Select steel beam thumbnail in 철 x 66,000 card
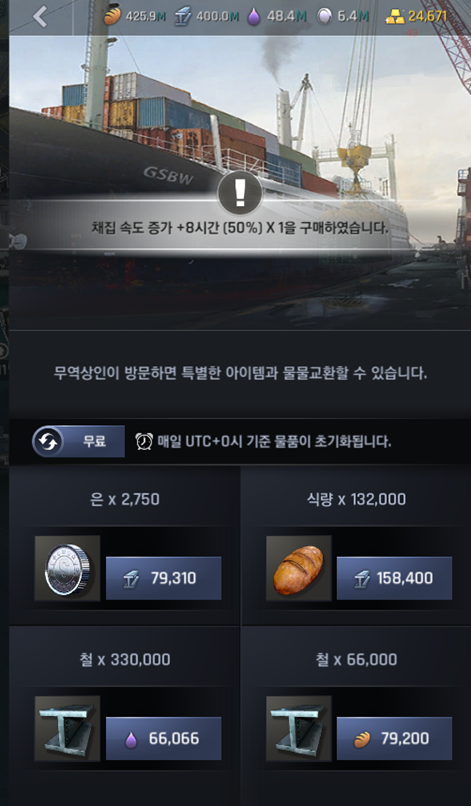471x806 pixels. pos(299,728)
